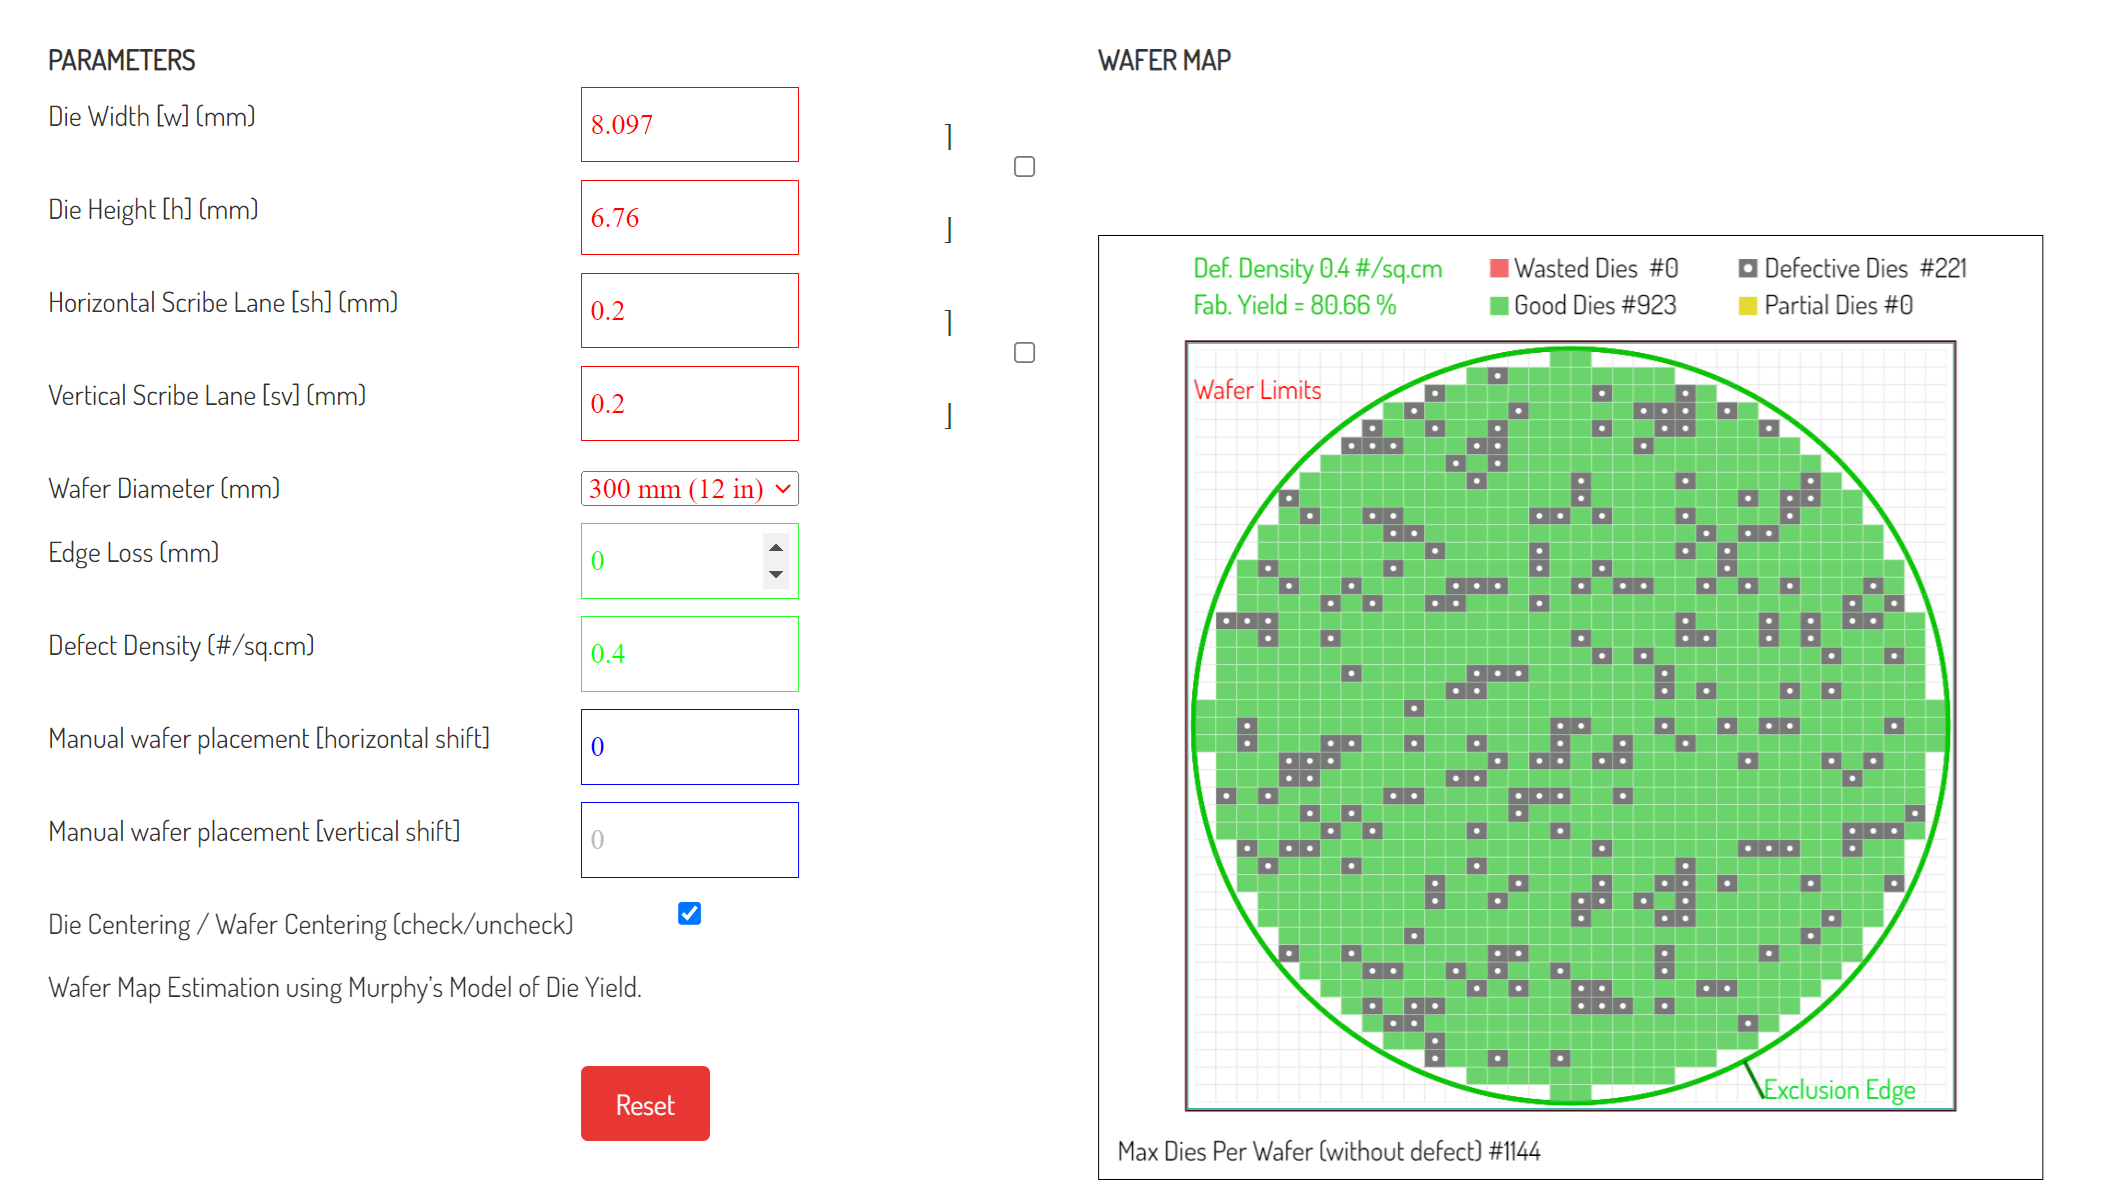Click the horizontal shift placement field
Image resolution: width=2108 pixels, height=1194 pixels.
coord(689,747)
